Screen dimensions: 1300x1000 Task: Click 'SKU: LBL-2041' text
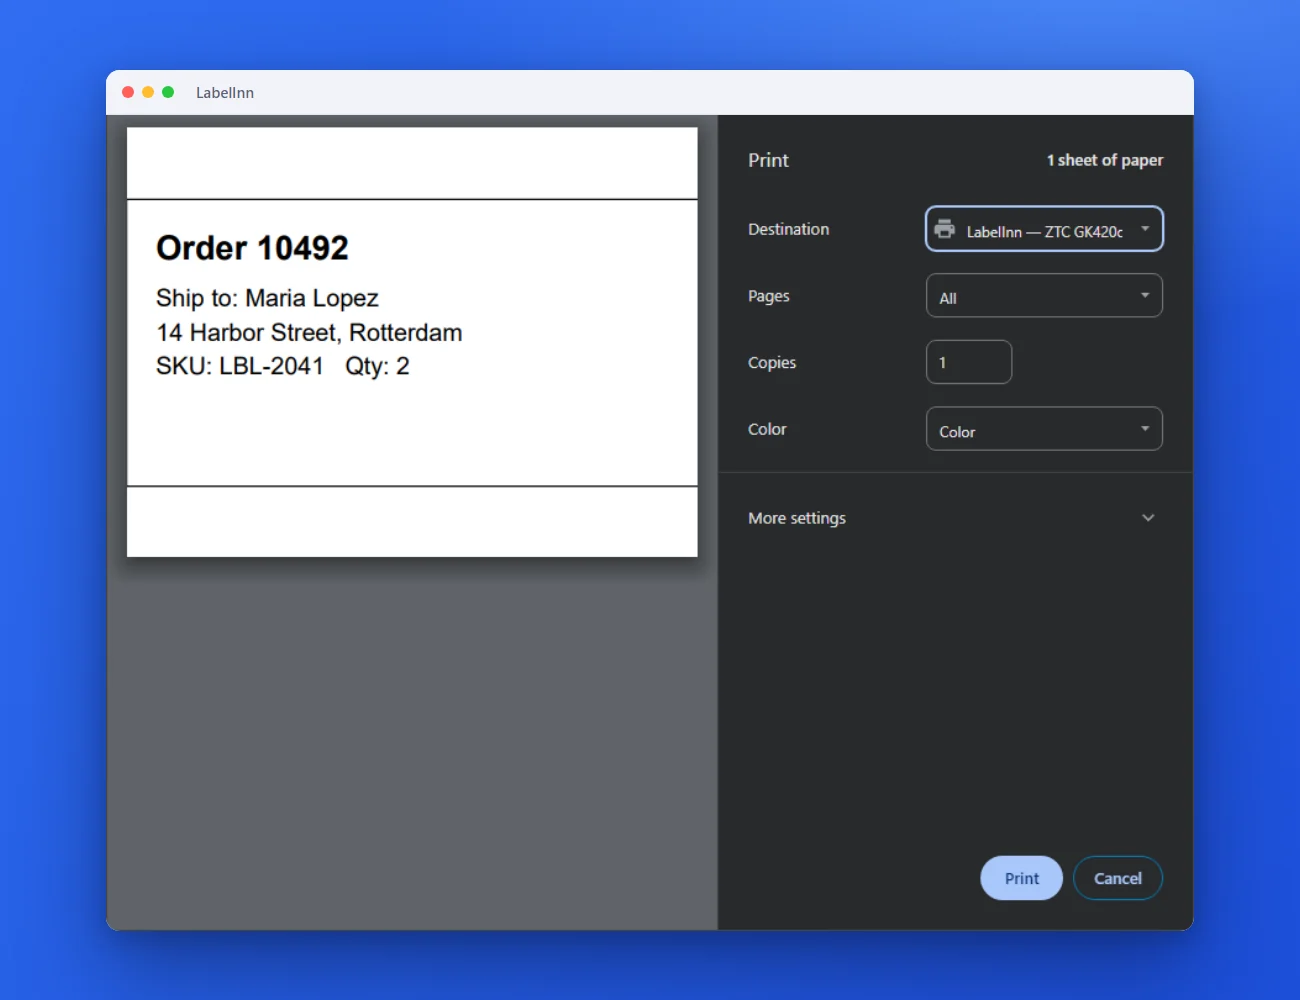click(x=240, y=366)
